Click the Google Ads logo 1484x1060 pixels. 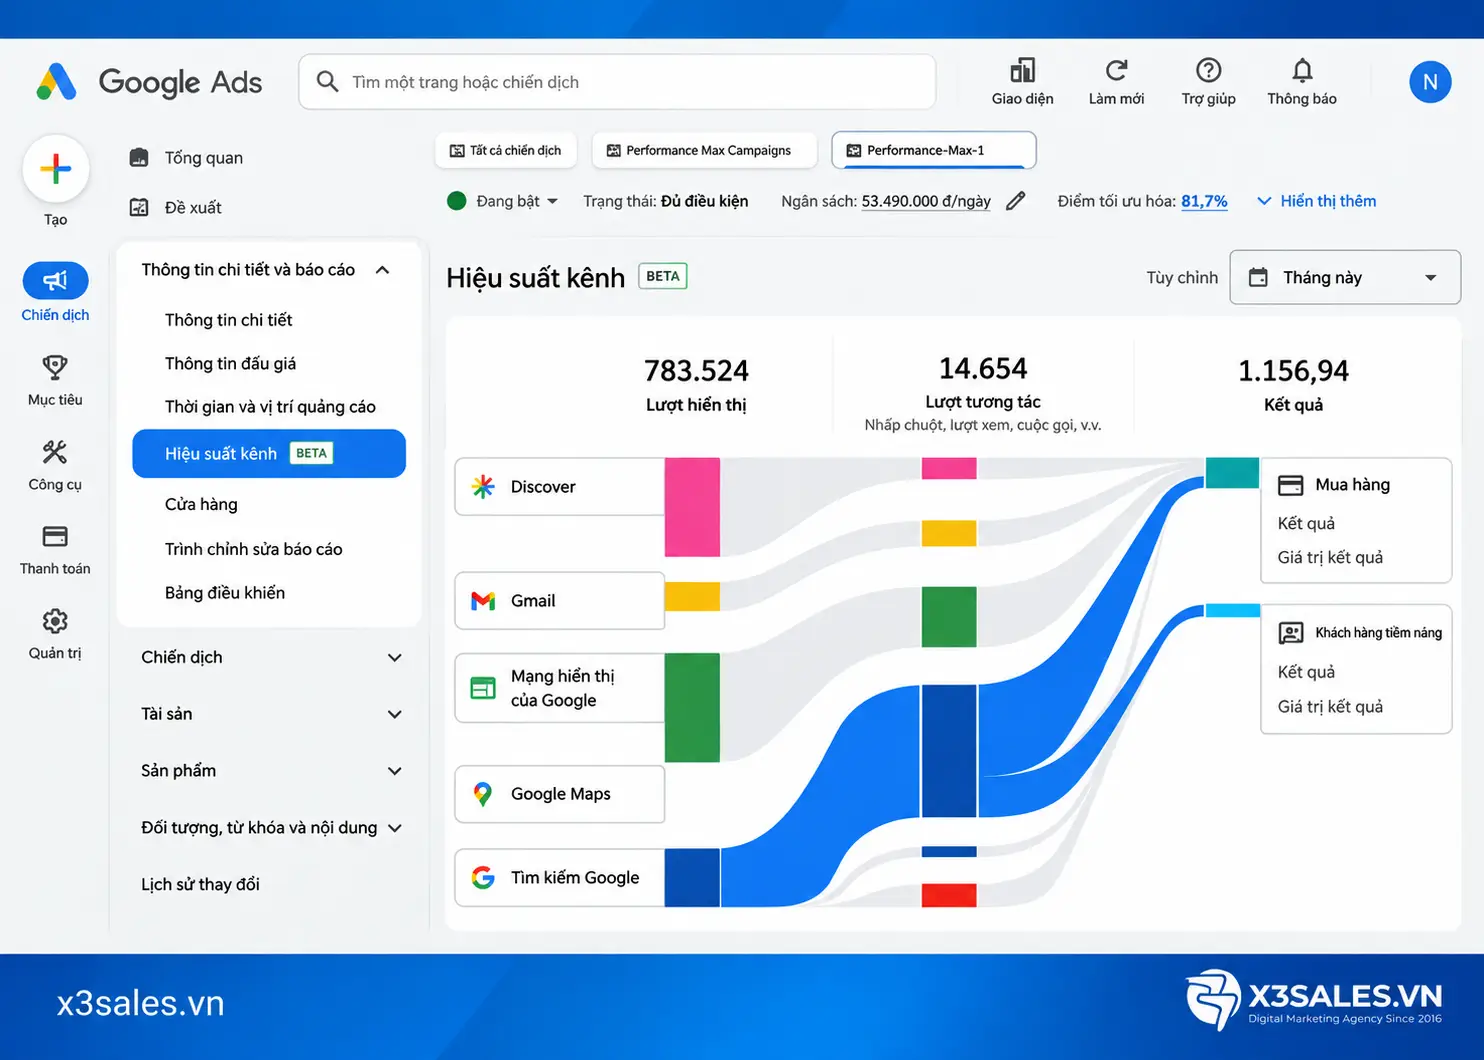[x=149, y=82]
